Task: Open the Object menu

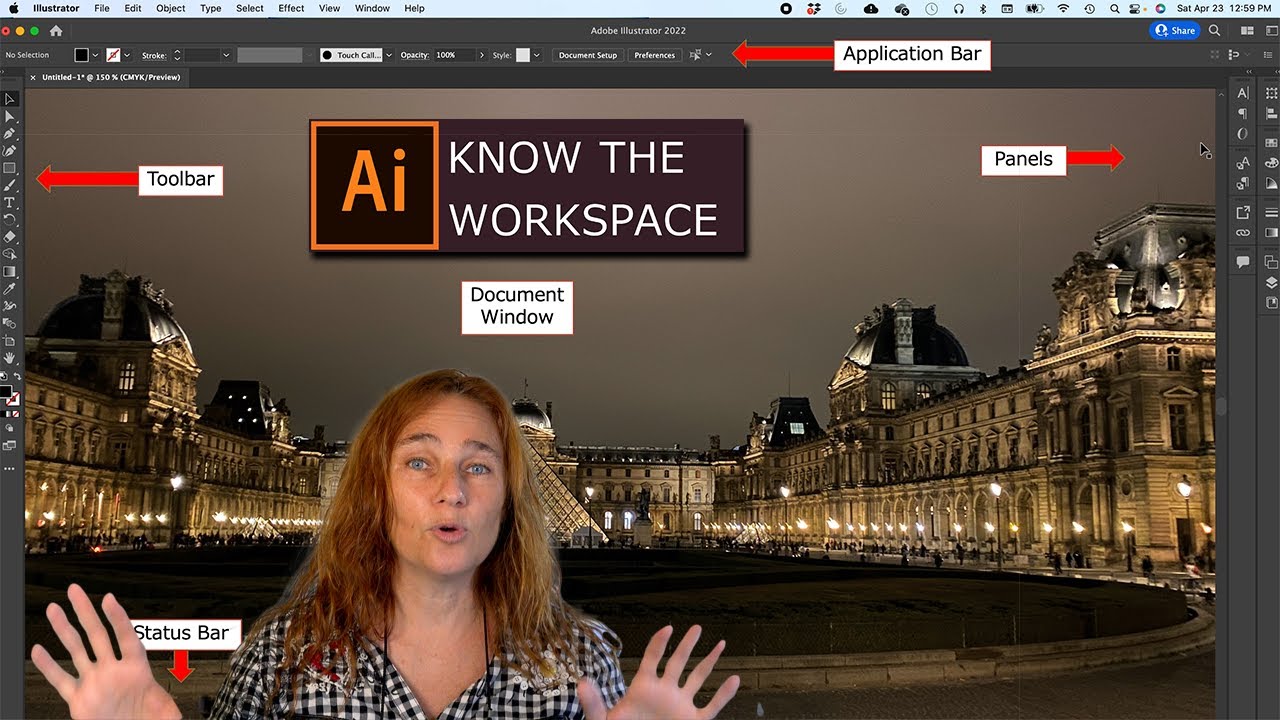Action: (x=171, y=8)
